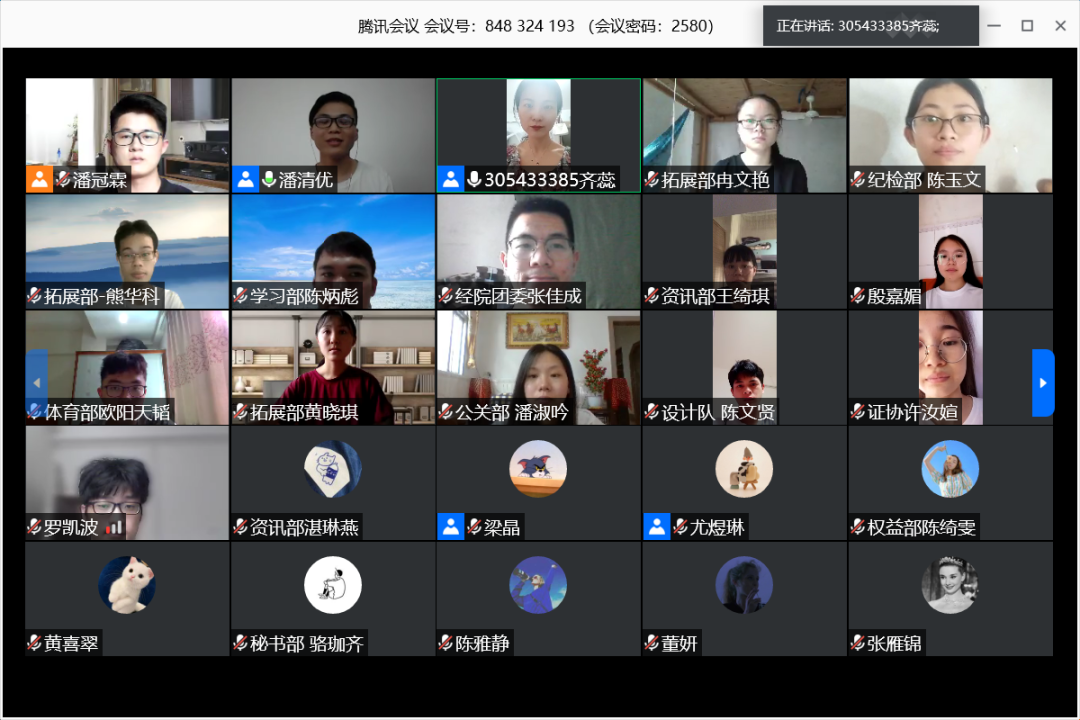Image resolution: width=1080 pixels, height=720 pixels.
Task: Click the blue user icon beside 305433385齐蕊
Action: click(x=451, y=180)
